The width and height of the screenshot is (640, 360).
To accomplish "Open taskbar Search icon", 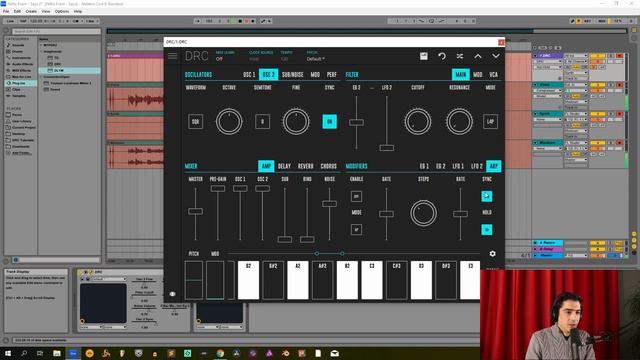I will point(24,353).
